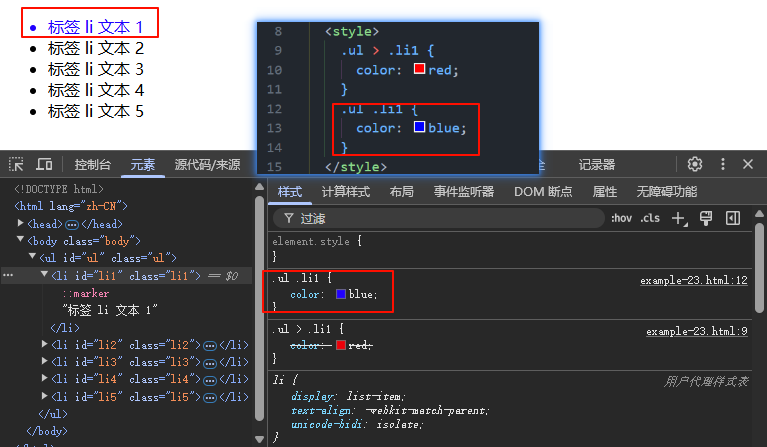Switch to the 控制台 tab
The height and width of the screenshot is (447, 767).
[93, 165]
